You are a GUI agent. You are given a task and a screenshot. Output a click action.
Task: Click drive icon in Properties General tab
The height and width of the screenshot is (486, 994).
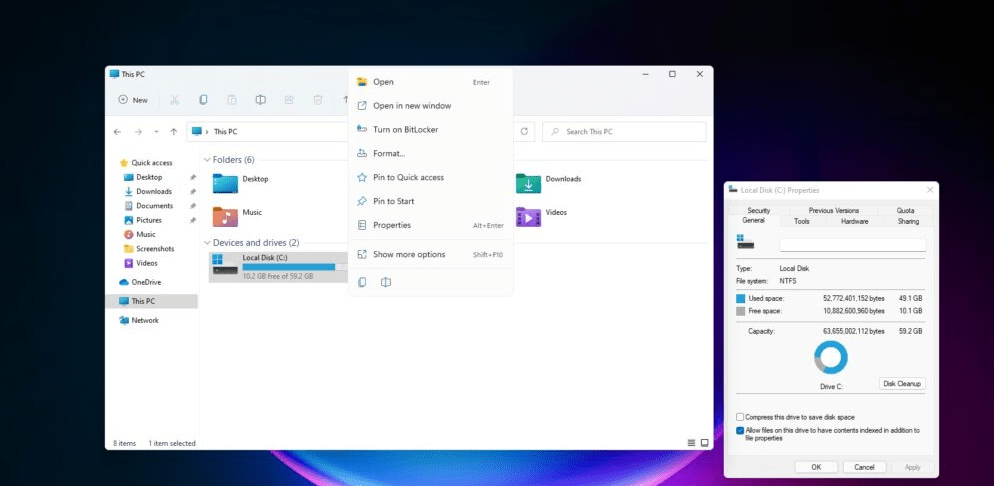tap(745, 241)
